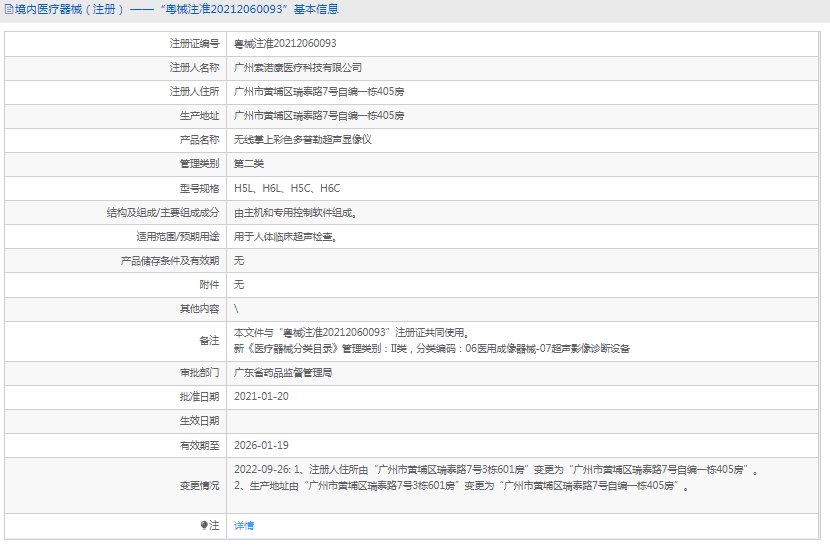
Task: Click the 备注 row label
Action: (209, 340)
